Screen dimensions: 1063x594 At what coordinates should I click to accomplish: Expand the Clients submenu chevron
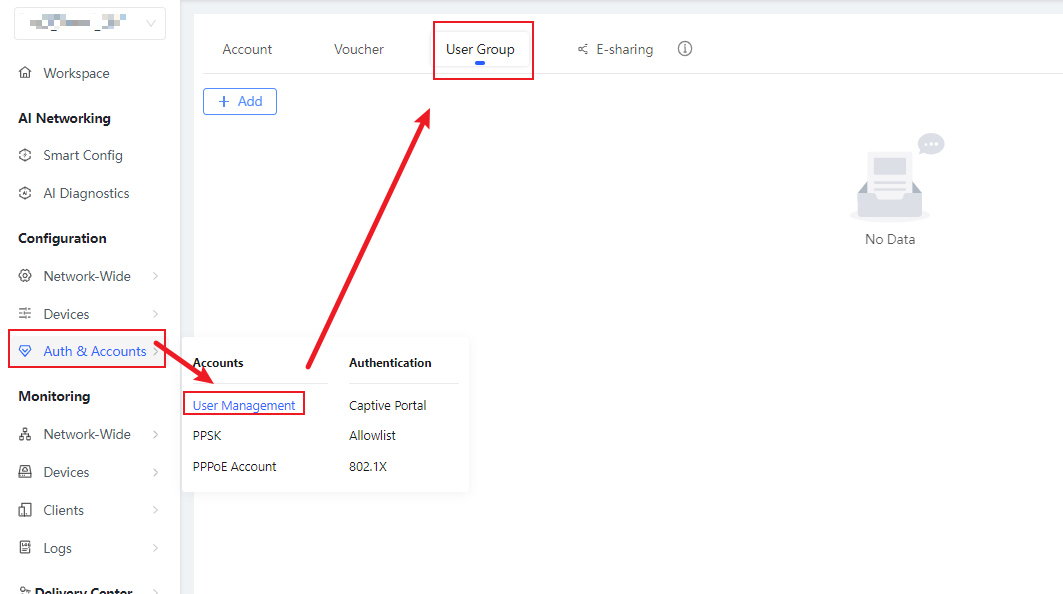155,510
